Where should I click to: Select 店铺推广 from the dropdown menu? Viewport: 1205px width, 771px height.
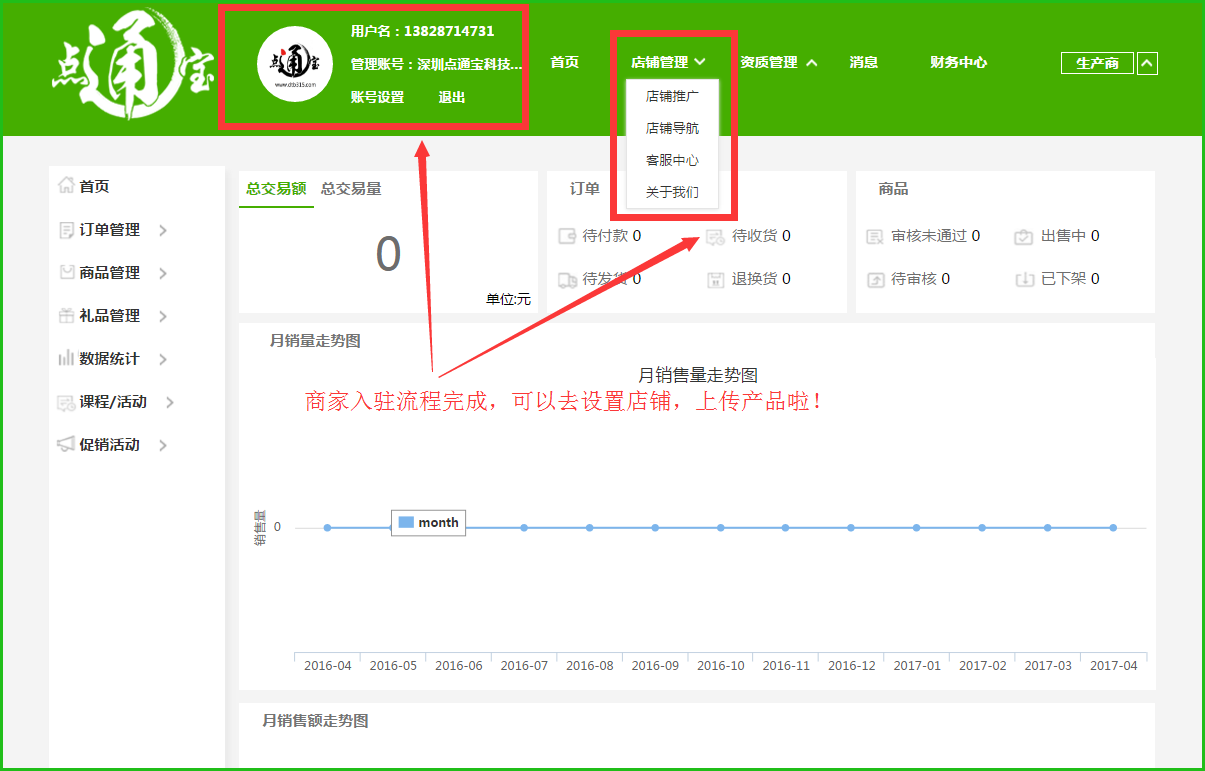(672, 97)
